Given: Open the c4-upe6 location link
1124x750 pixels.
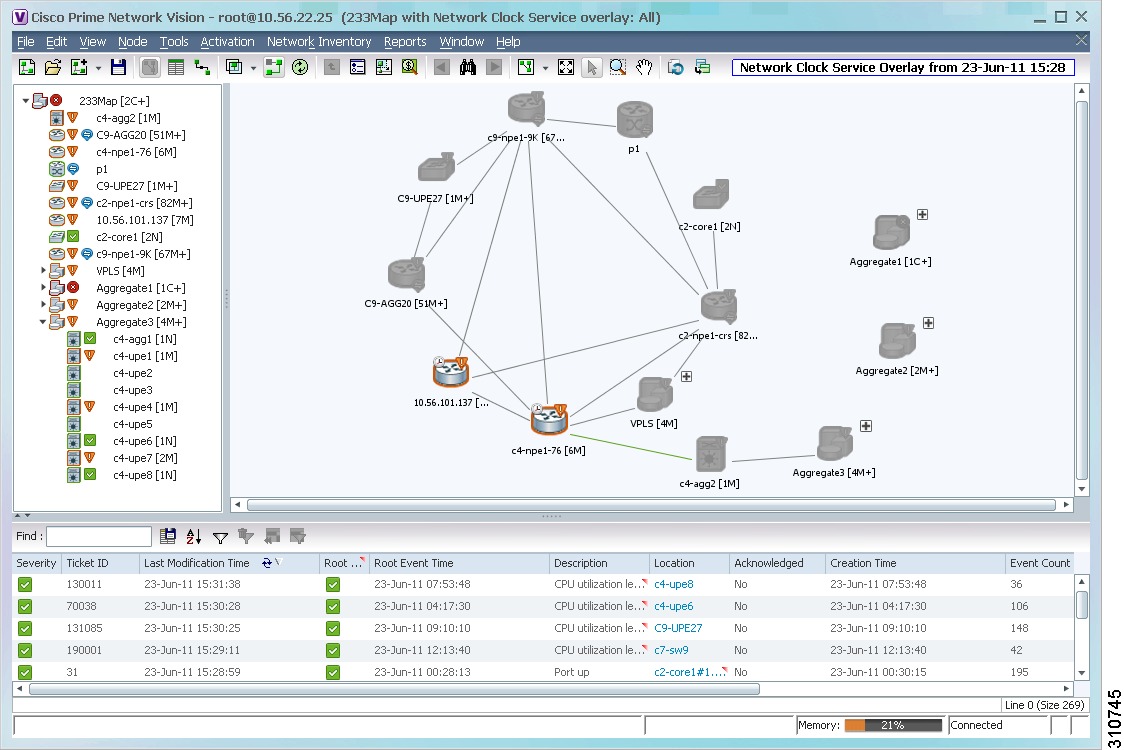Looking at the screenshot, I should (674, 606).
